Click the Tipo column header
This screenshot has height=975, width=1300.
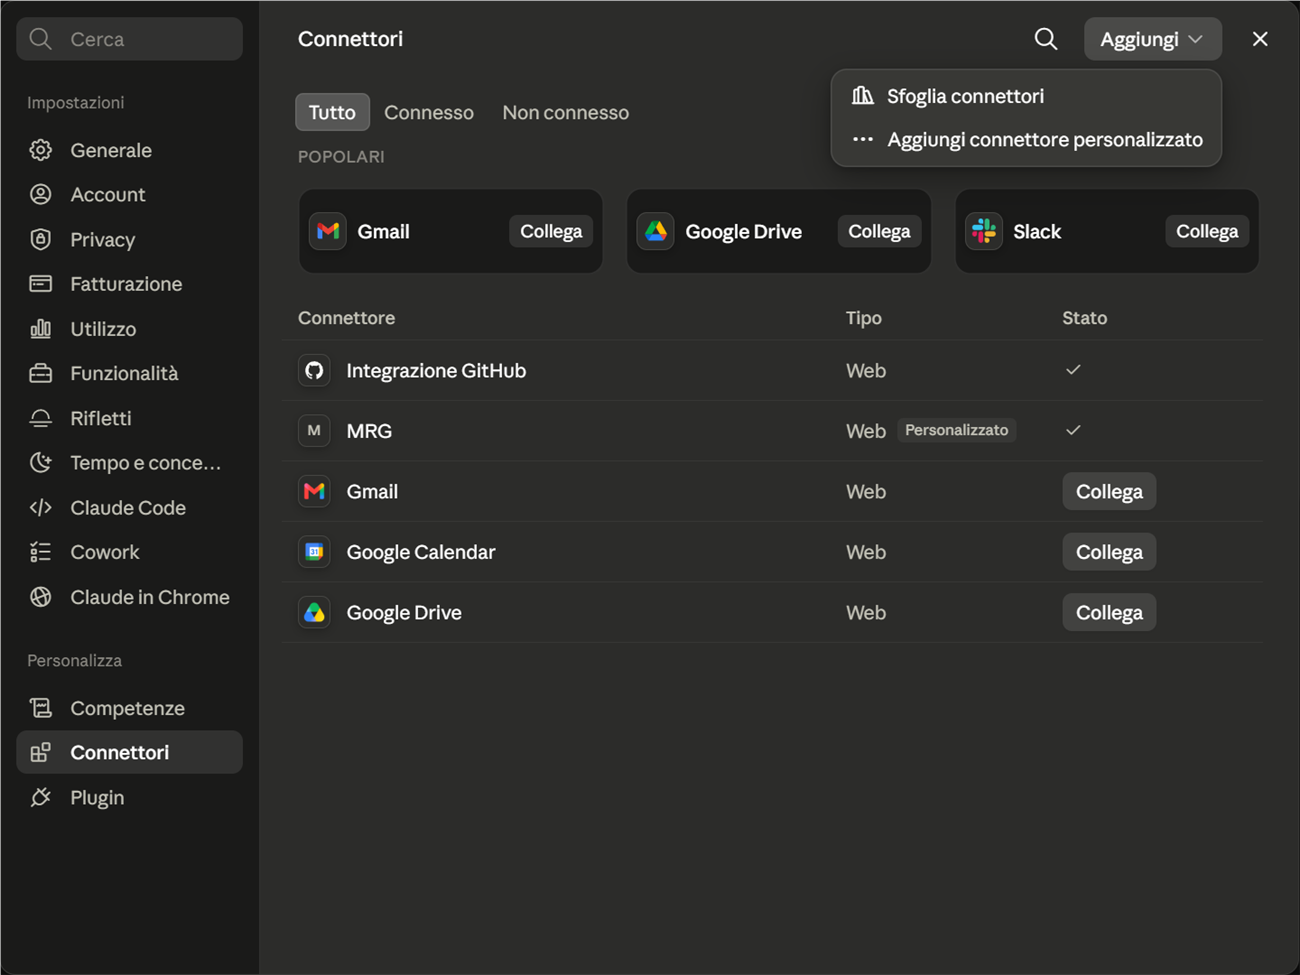(864, 318)
